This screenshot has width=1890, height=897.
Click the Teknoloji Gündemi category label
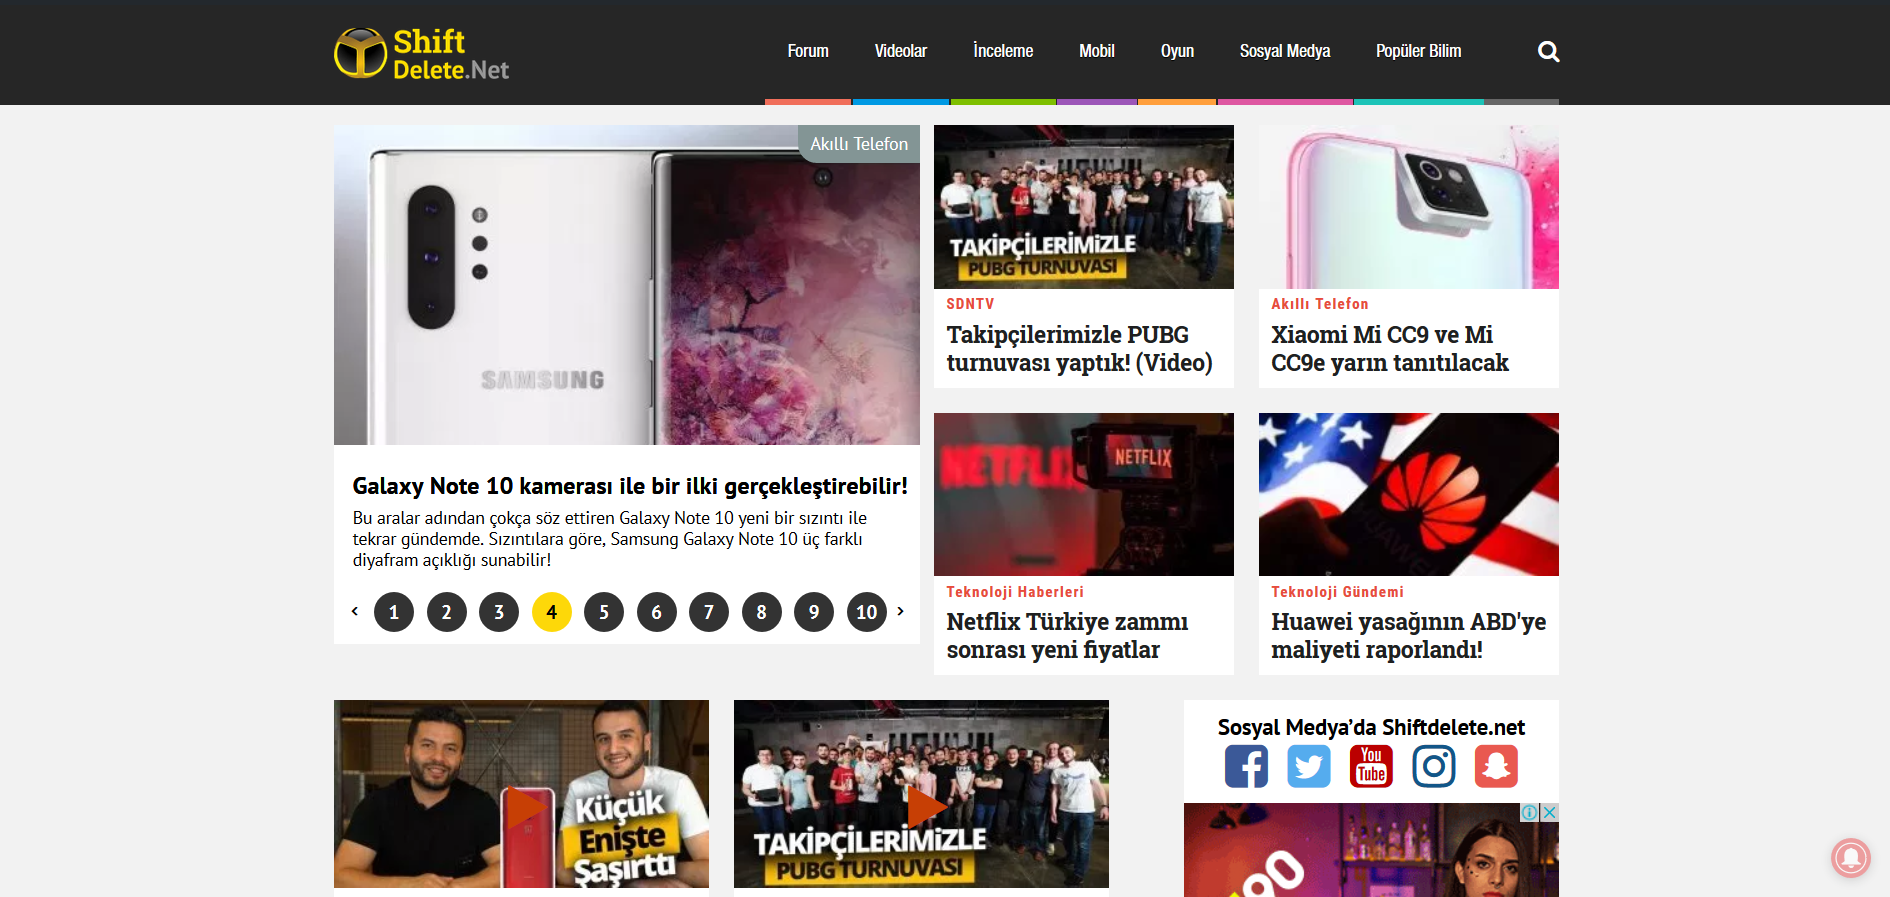pos(1337,592)
